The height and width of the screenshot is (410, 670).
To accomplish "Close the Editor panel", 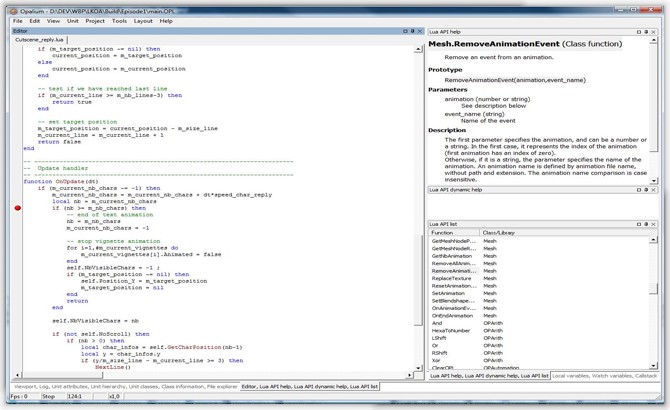I will tap(420, 31).
